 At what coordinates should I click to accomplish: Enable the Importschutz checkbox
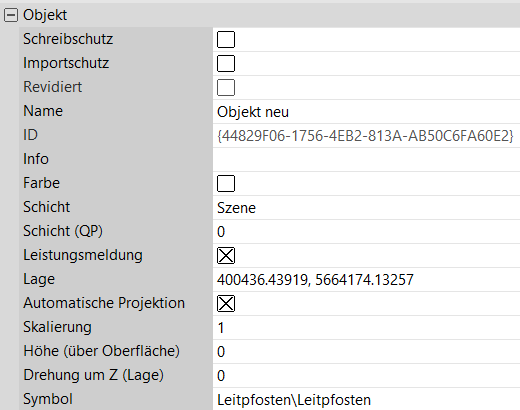point(226,64)
